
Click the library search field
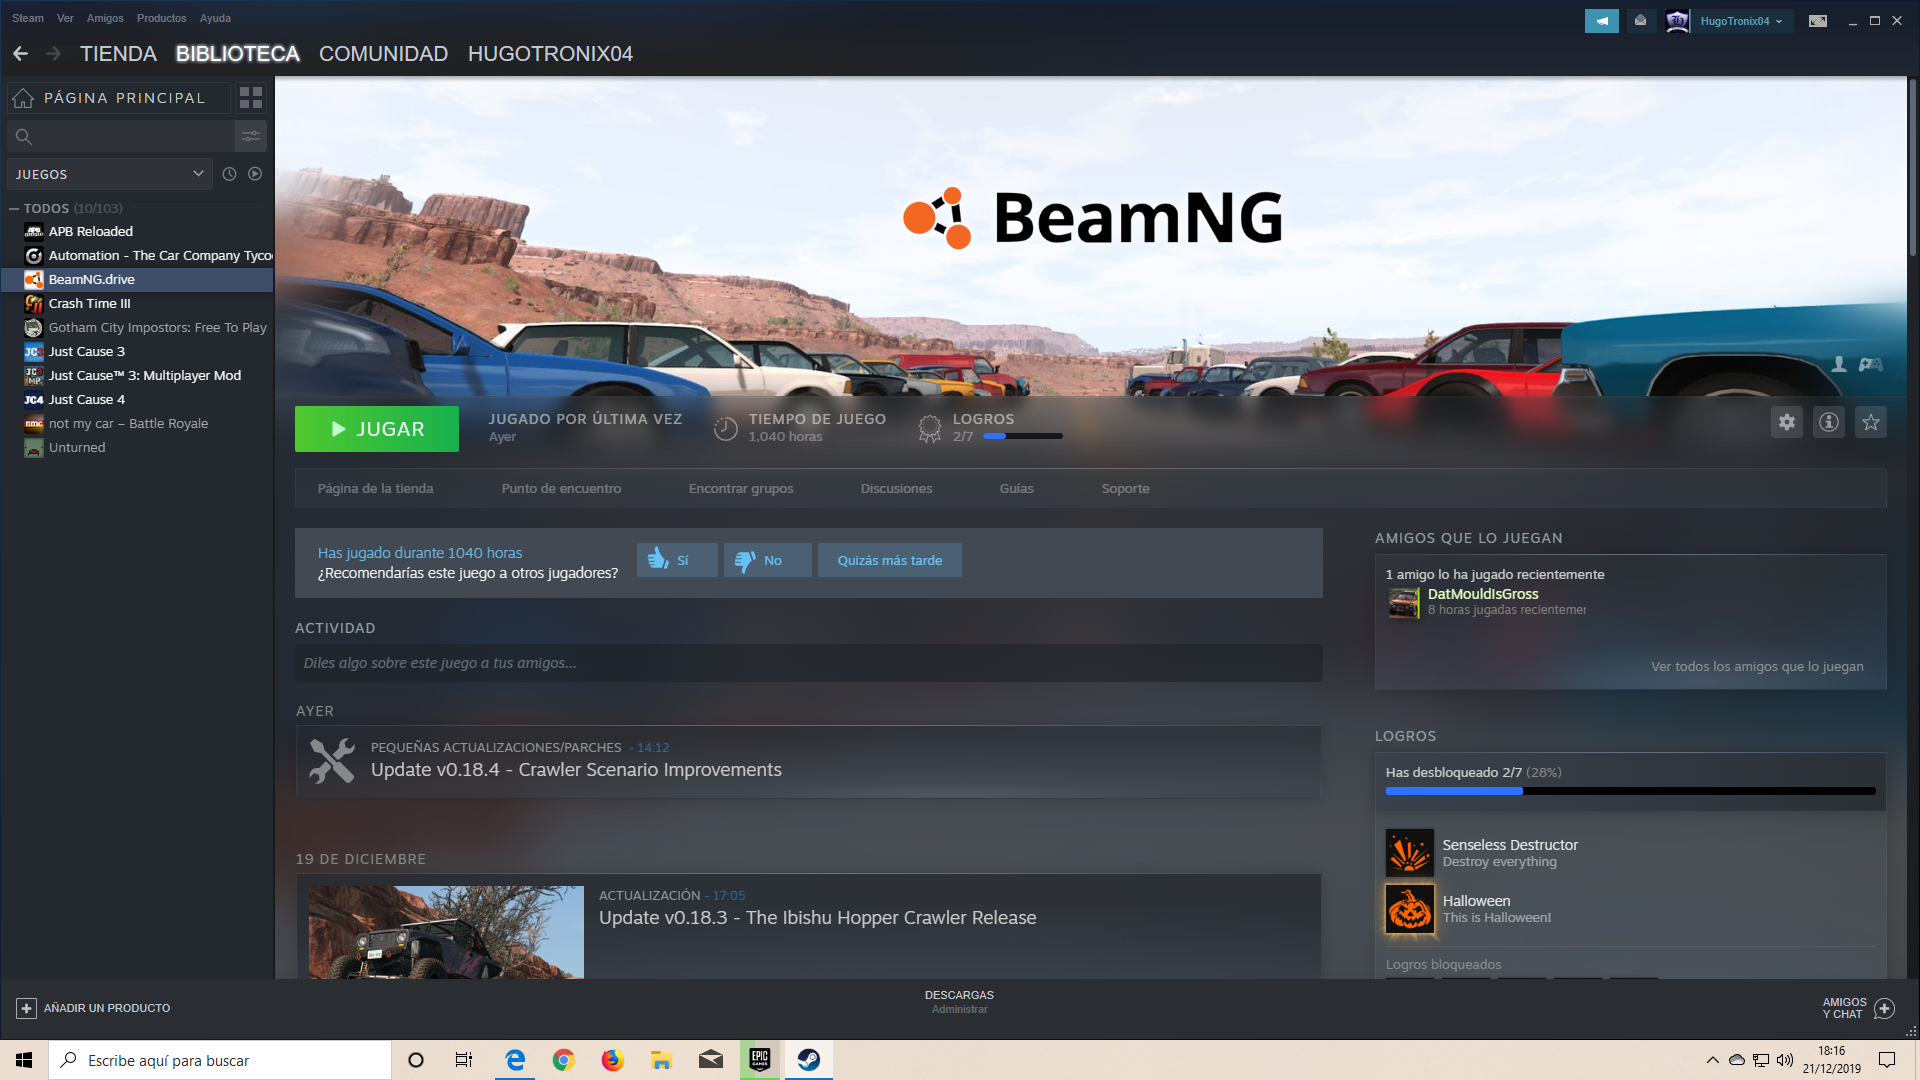pos(120,136)
